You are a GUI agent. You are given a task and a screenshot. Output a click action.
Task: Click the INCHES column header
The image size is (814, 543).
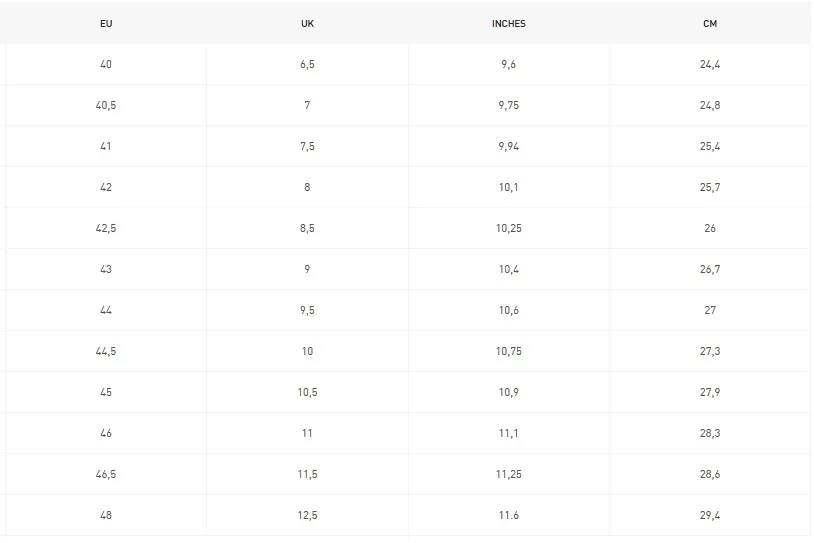pos(509,23)
